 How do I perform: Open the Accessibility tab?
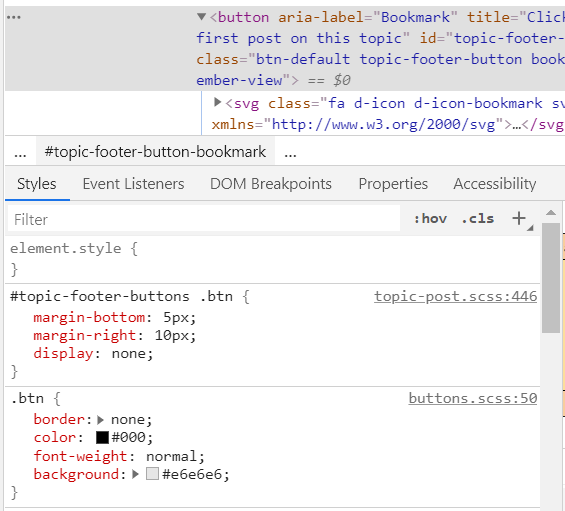pyautogui.click(x=495, y=184)
